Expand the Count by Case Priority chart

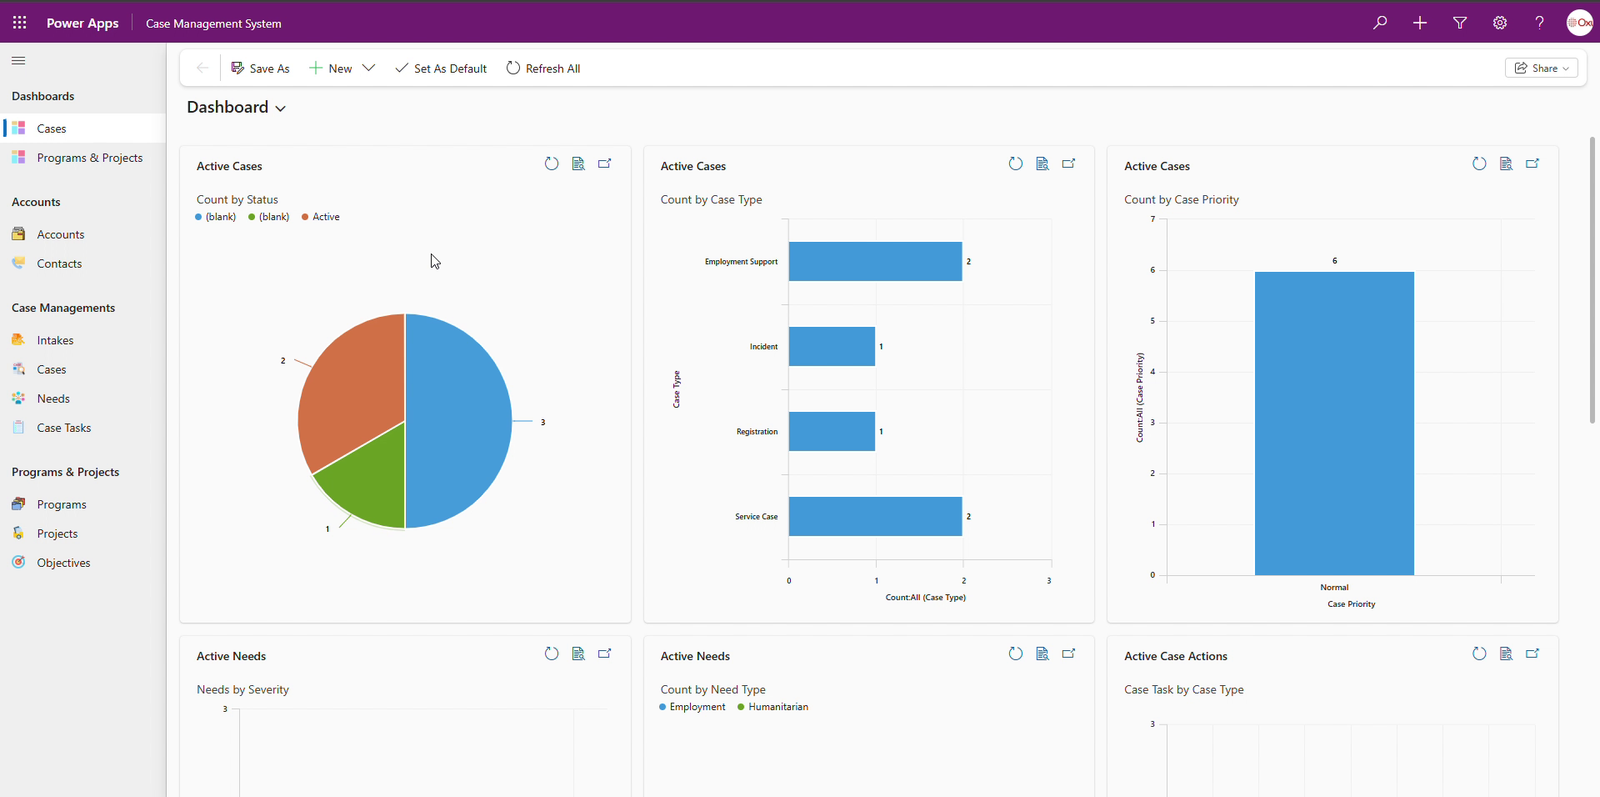click(1532, 164)
